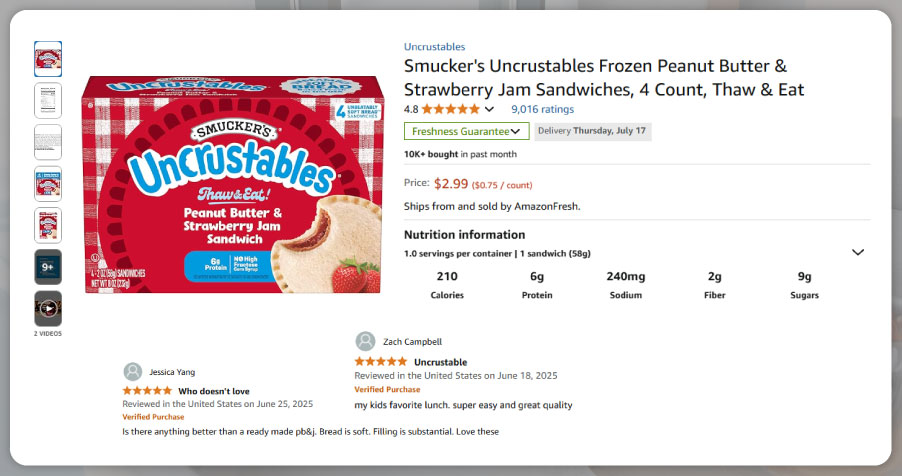
Task: Play the product video thumbnail
Action: pos(48,308)
